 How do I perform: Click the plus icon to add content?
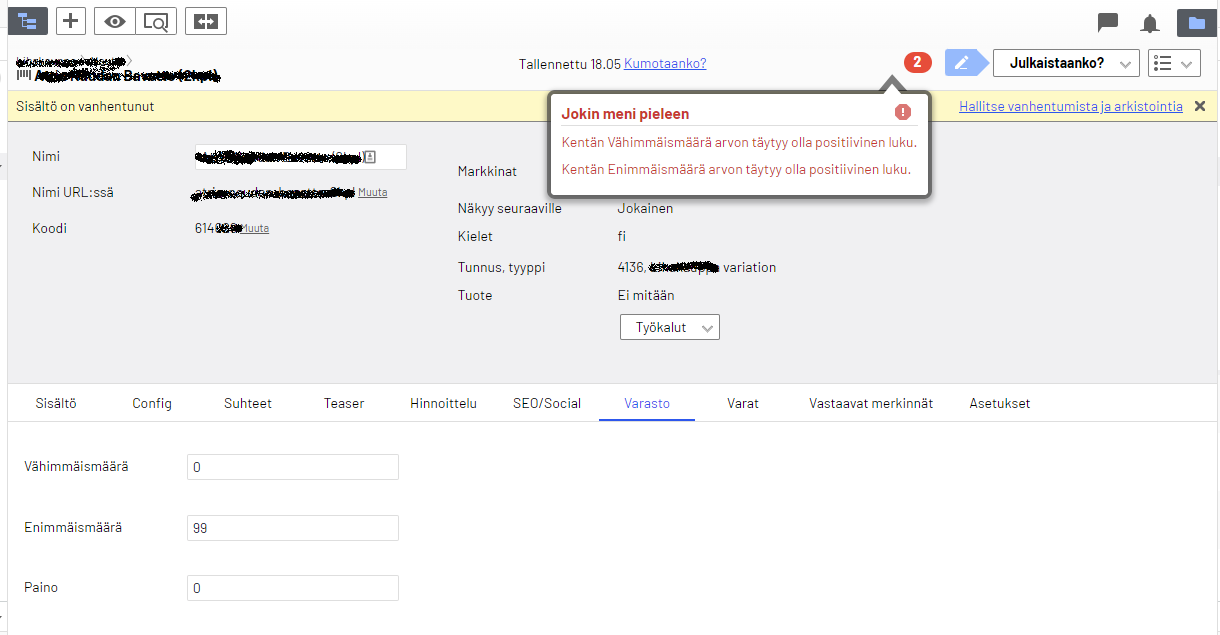(x=70, y=21)
